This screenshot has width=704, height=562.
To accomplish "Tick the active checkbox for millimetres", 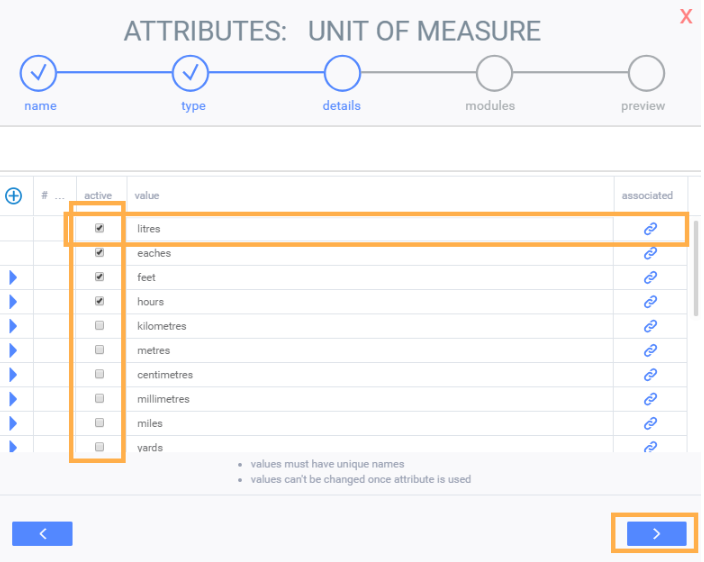I will [99, 399].
